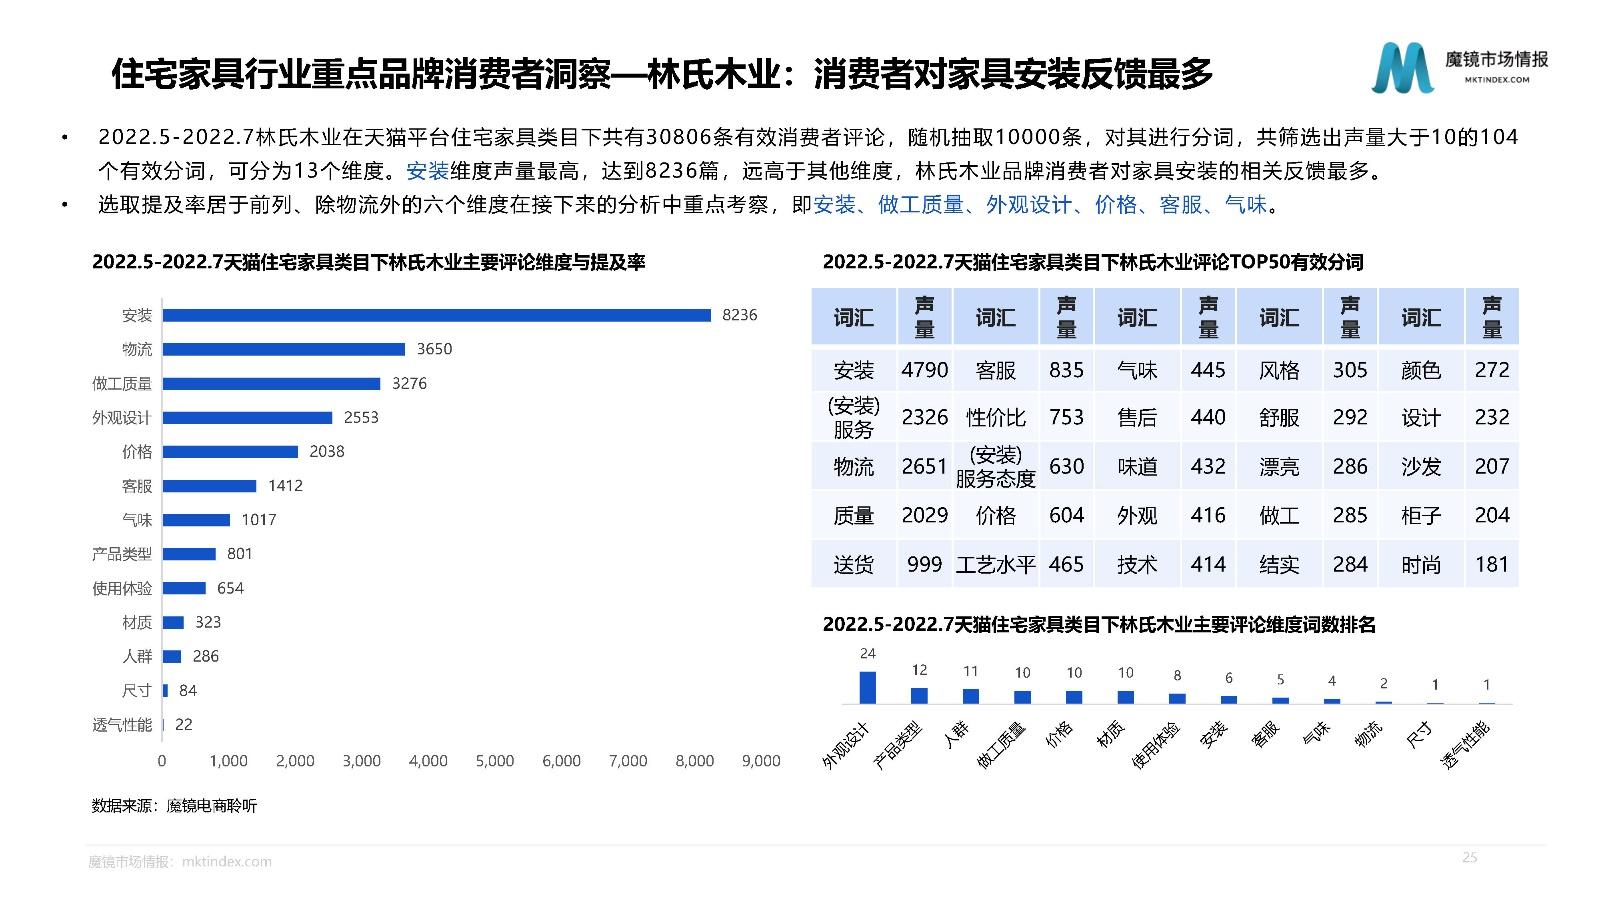Click the x-axis tick label "9,000"
The height and width of the screenshot is (900, 1600).
point(761,761)
